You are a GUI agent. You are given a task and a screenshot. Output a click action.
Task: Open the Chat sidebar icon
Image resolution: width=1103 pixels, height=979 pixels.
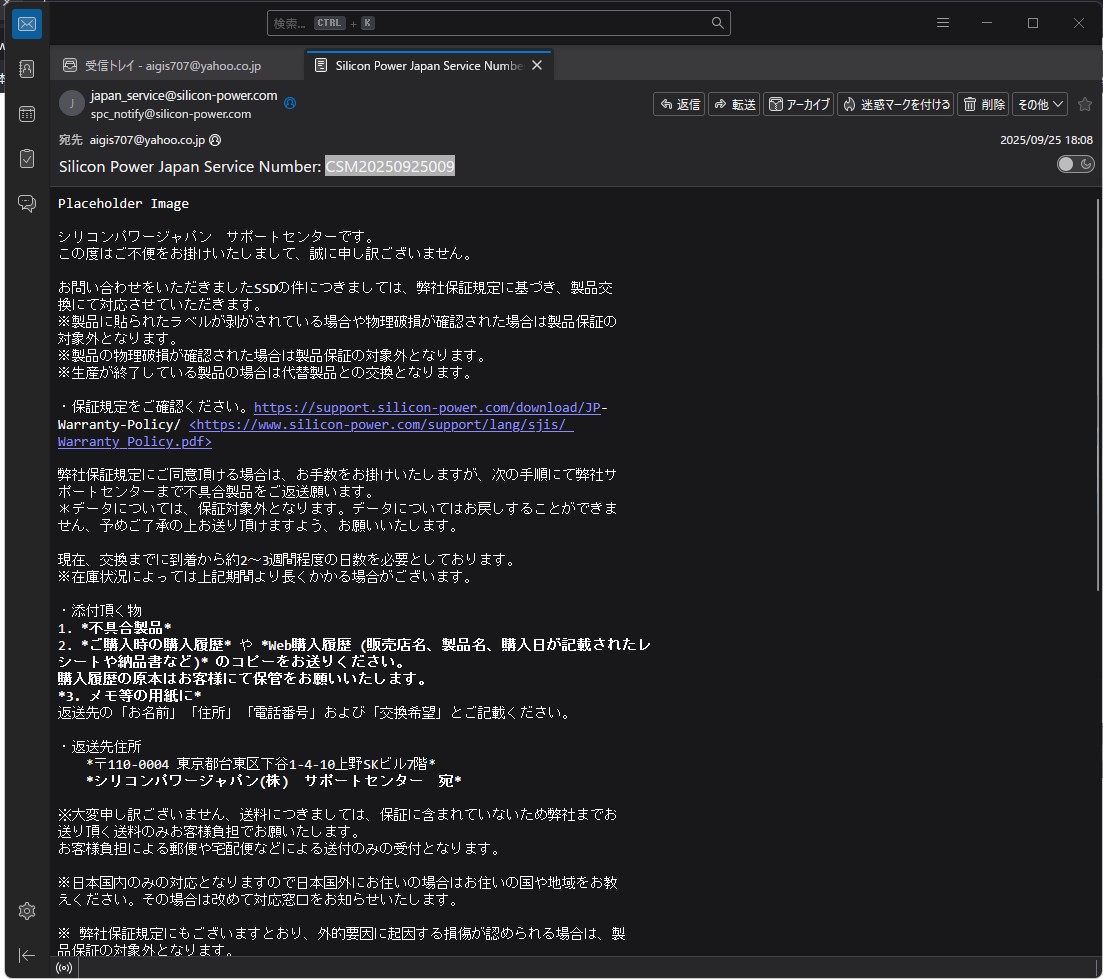click(27, 204)
